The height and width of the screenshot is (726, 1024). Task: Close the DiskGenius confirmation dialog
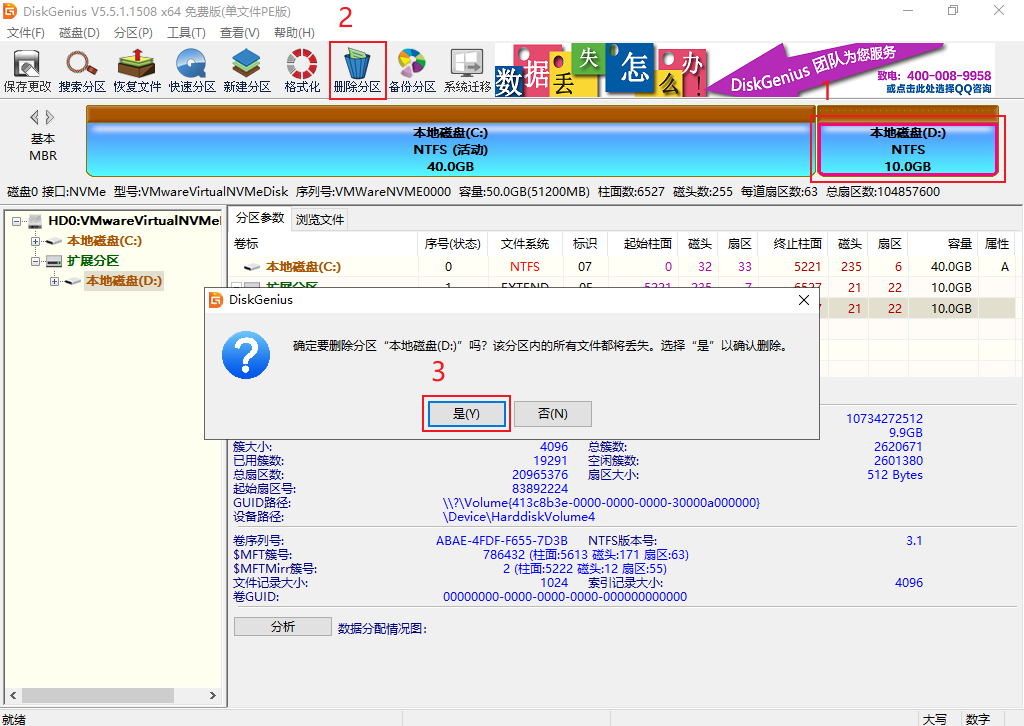point(804,300)
